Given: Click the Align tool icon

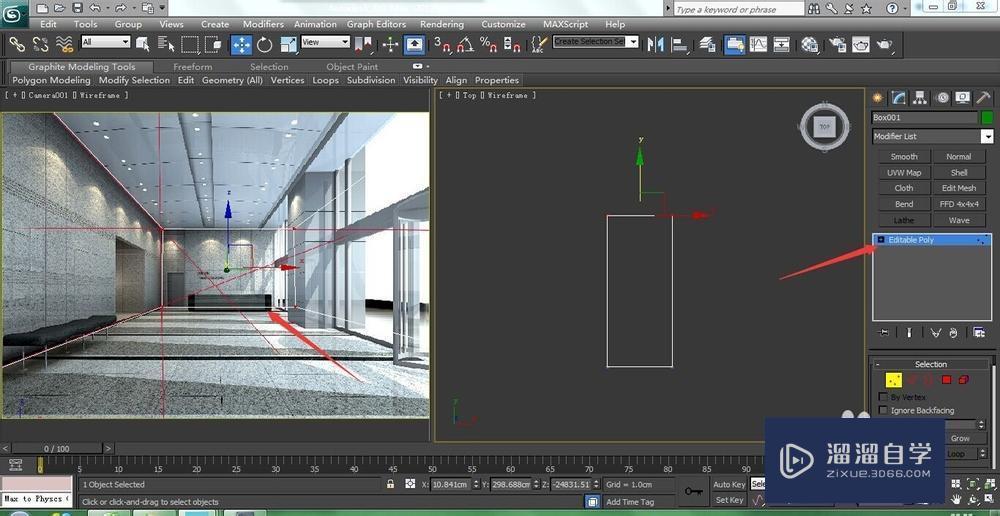Looking at the screenshot, I should 679,44.
